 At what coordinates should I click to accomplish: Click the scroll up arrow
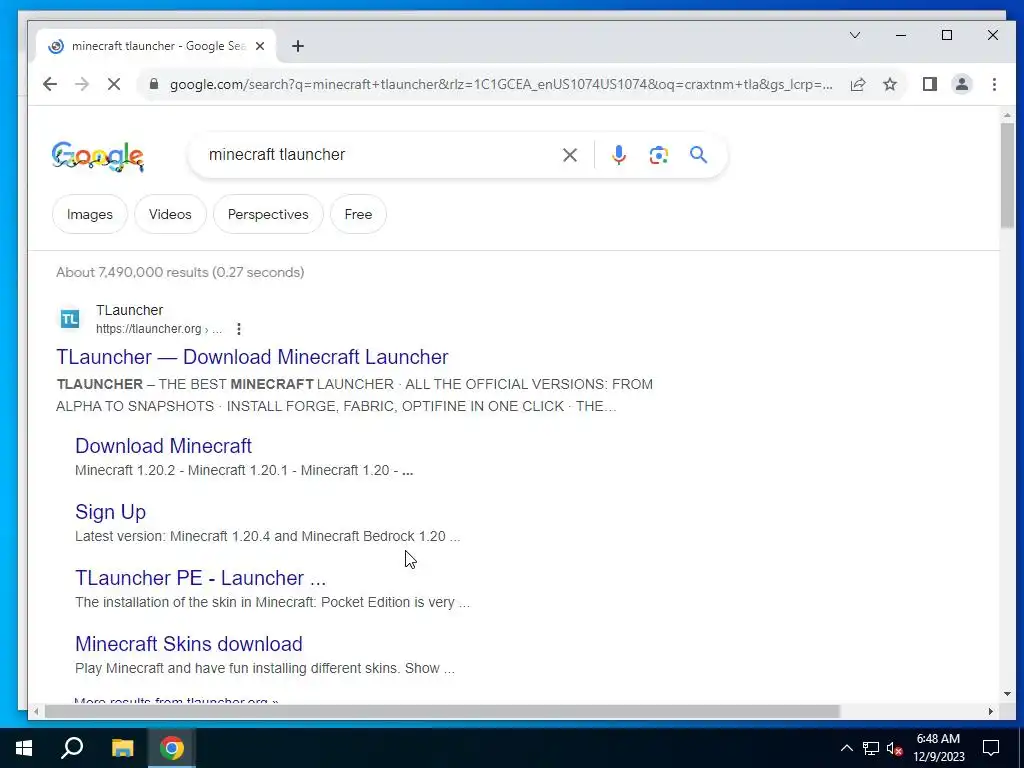click(x=1006, y=116)
